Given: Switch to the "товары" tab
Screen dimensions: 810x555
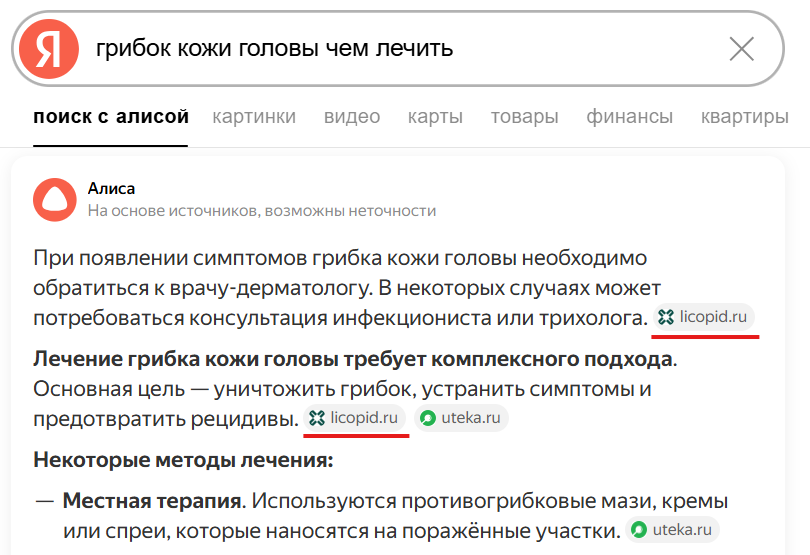Looking at the screenshot, I should coord(524,117).
